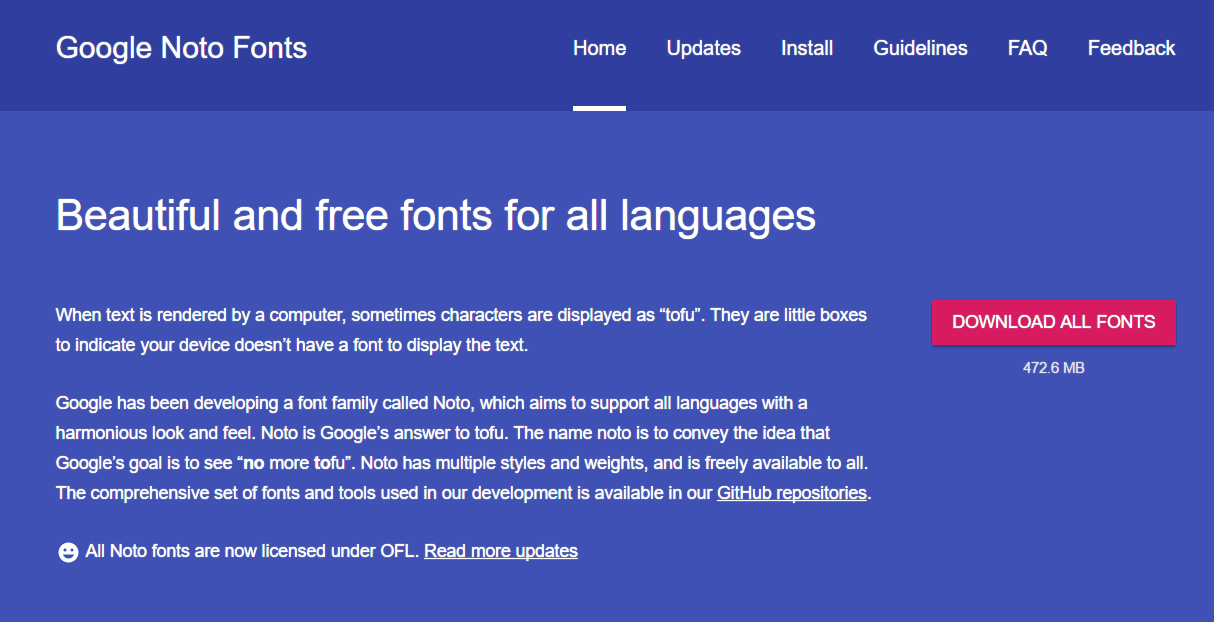
Task: Navigate to the Guidelines page
Action: point(920,48)
